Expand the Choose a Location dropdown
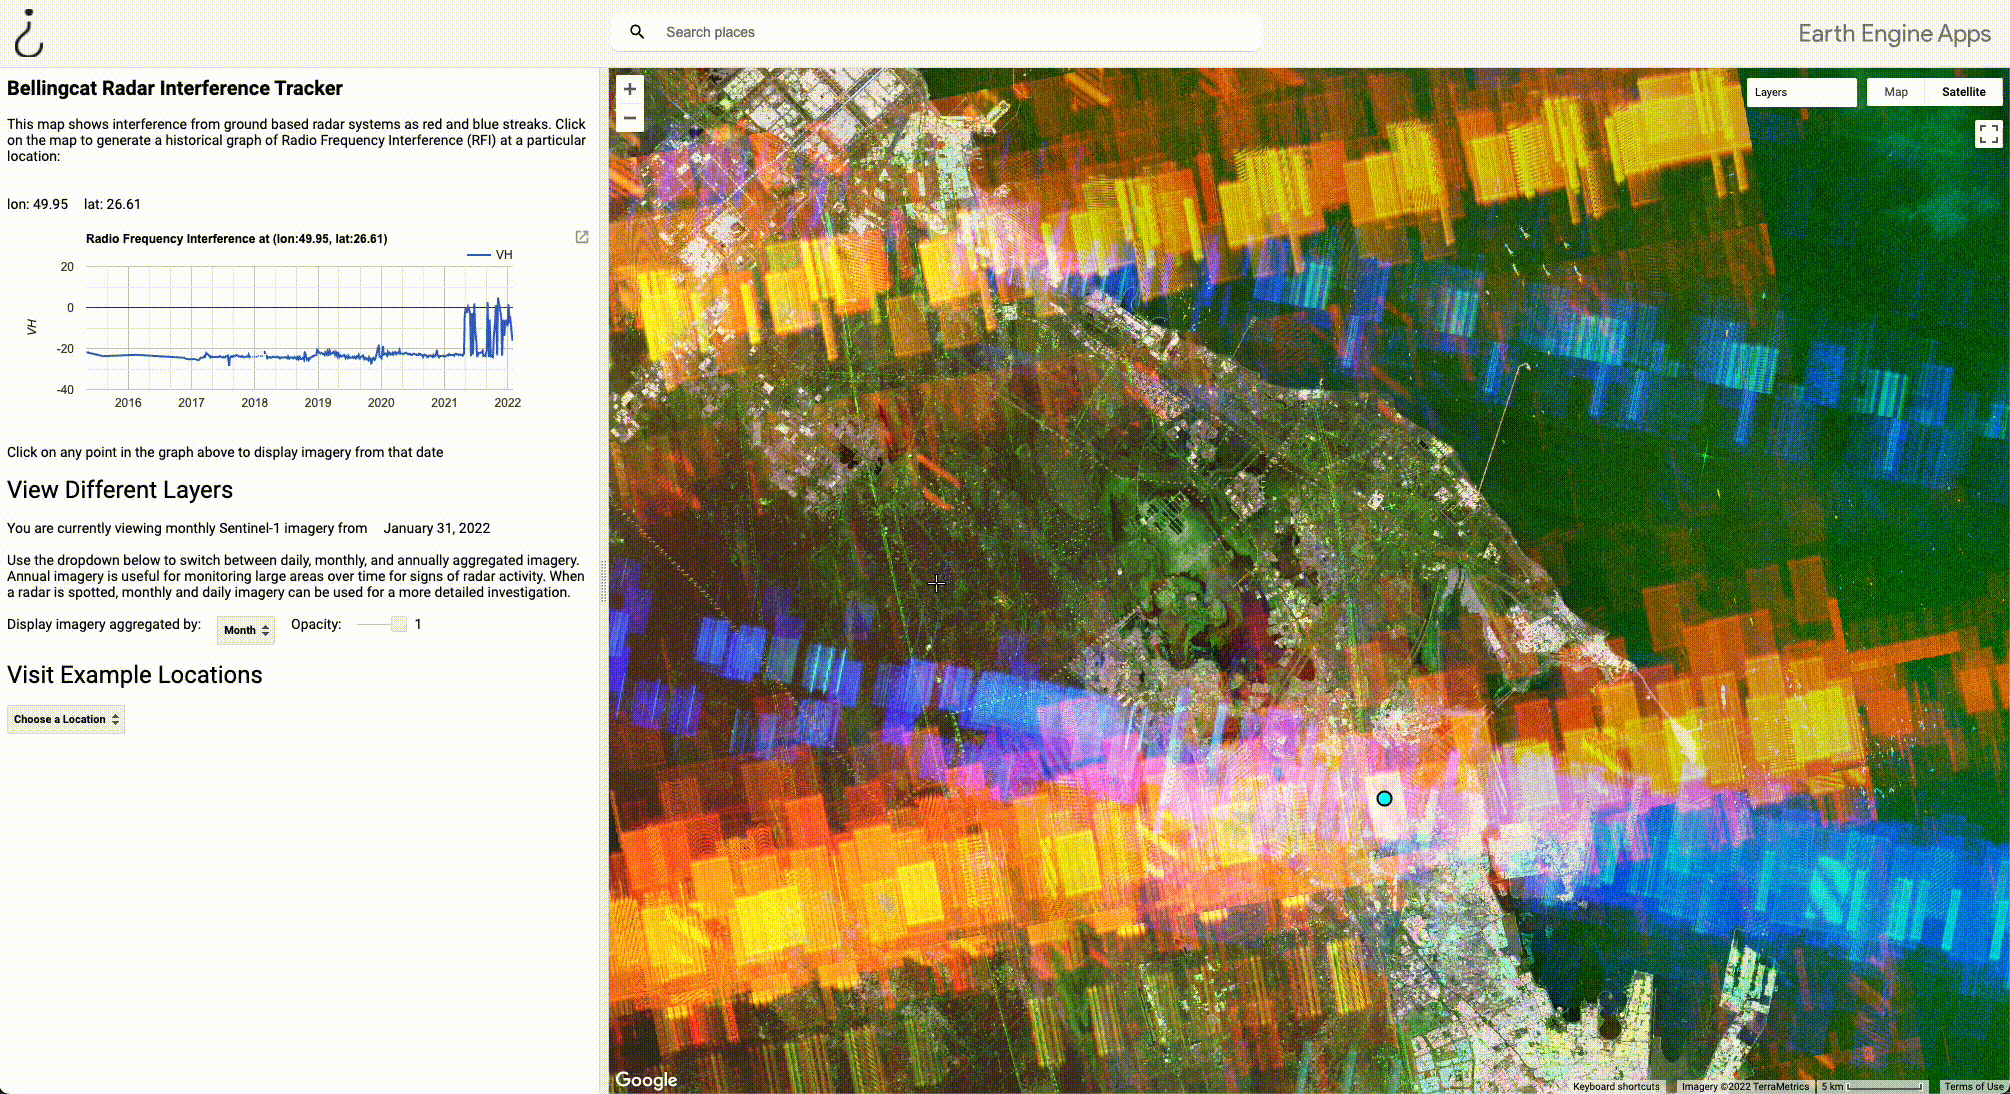The width and height of the screenshot is (2010, 1094). coord(66,719)
